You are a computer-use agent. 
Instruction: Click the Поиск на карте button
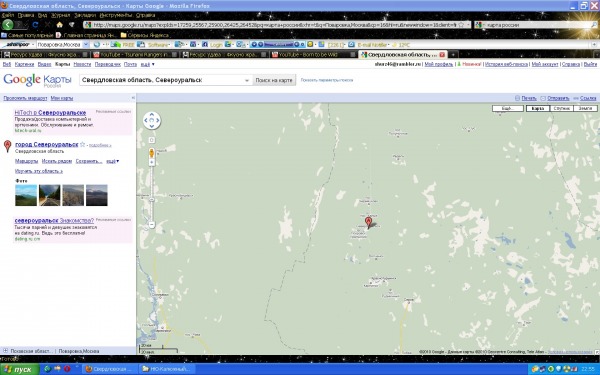tap(274, 80)
